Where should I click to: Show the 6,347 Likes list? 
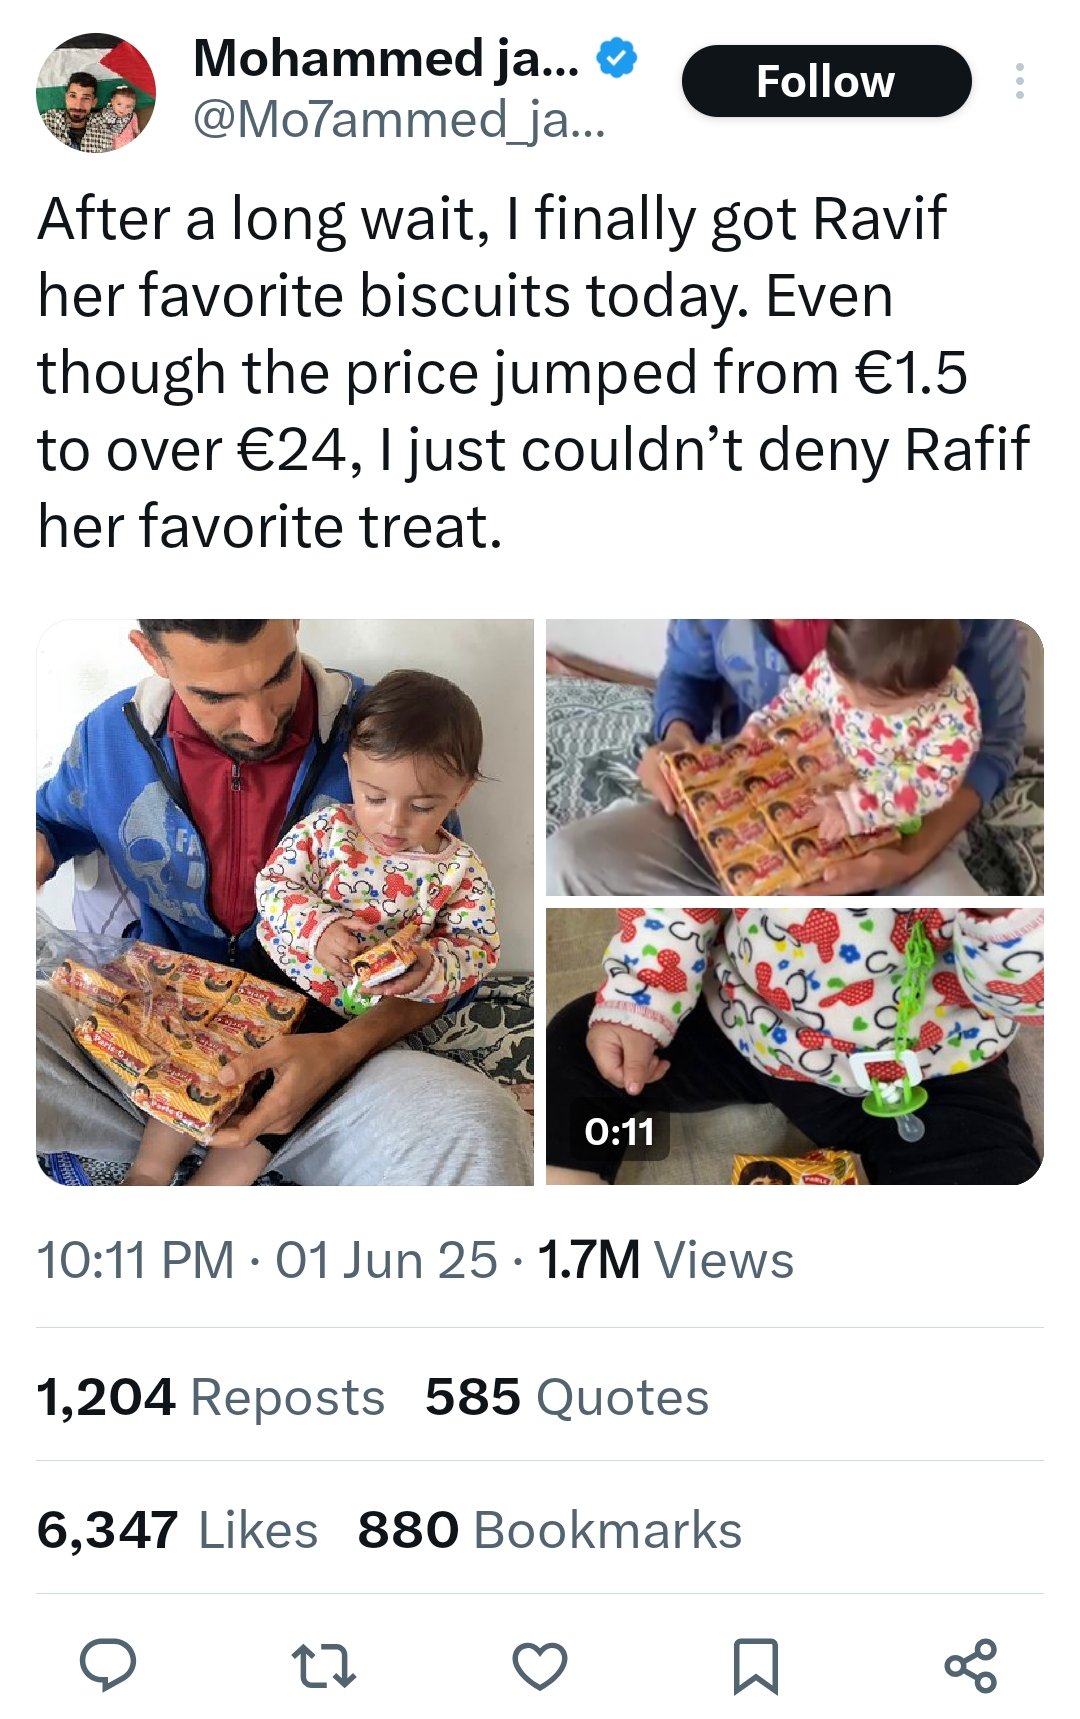pos(177,1529)
